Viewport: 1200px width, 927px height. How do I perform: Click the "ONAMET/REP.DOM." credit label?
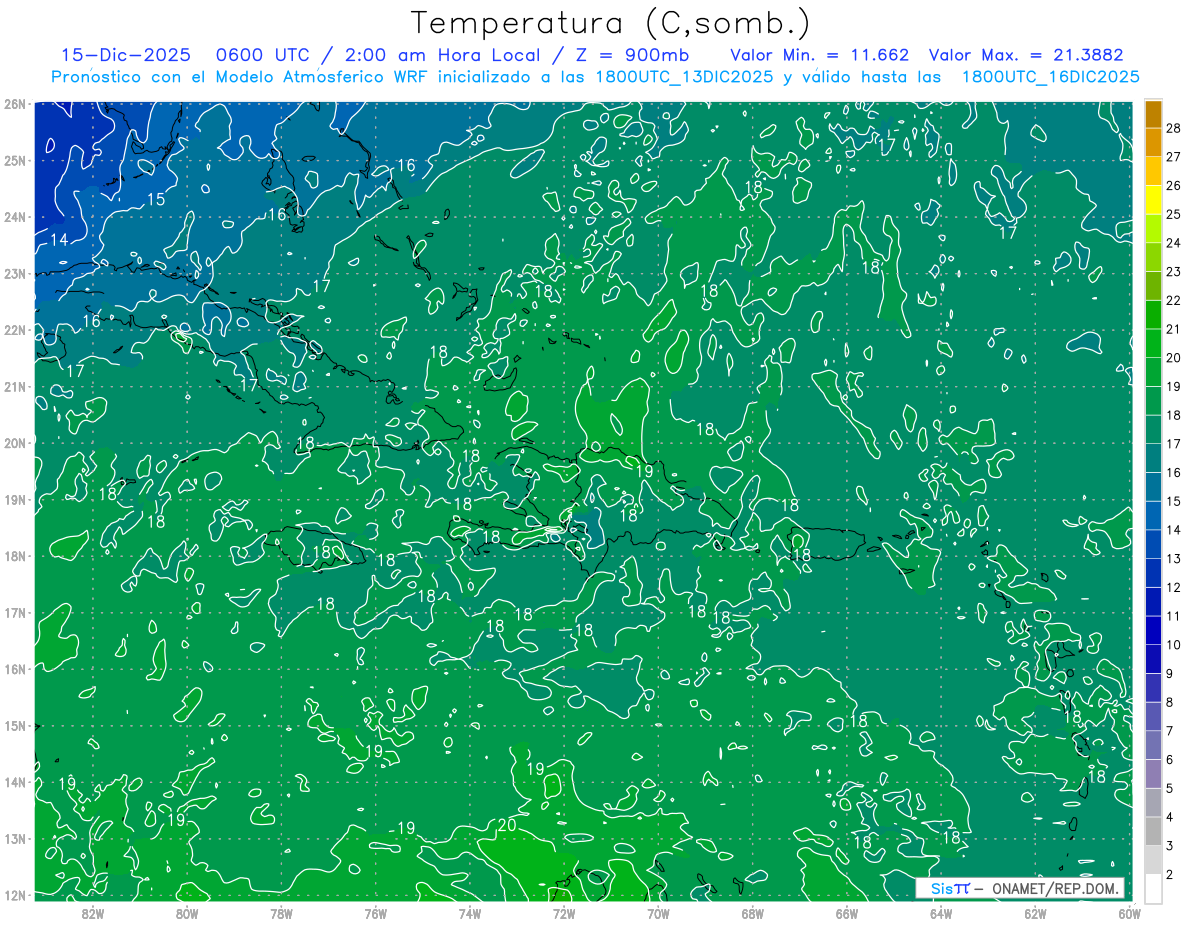point(1055,888)
